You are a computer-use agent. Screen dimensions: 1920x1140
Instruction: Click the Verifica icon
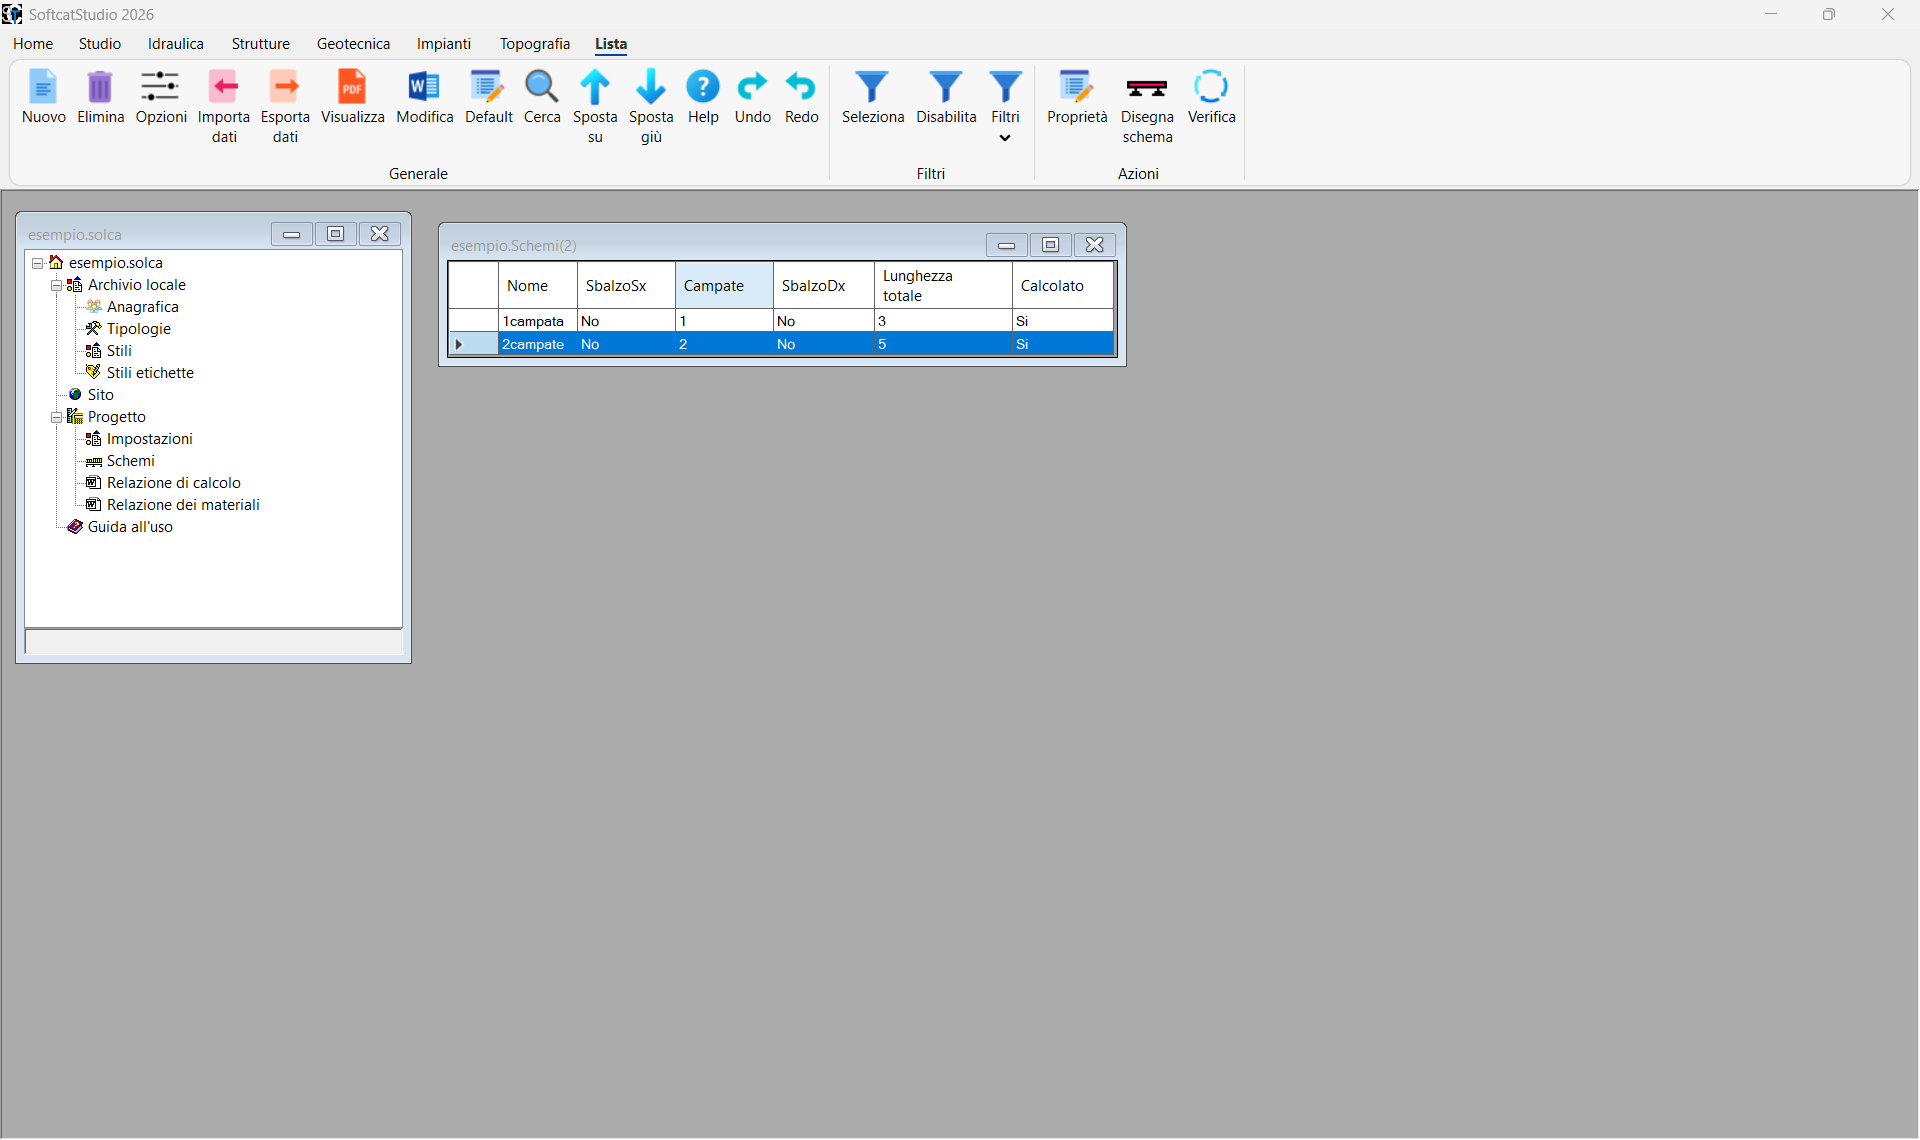(1211, 87)
